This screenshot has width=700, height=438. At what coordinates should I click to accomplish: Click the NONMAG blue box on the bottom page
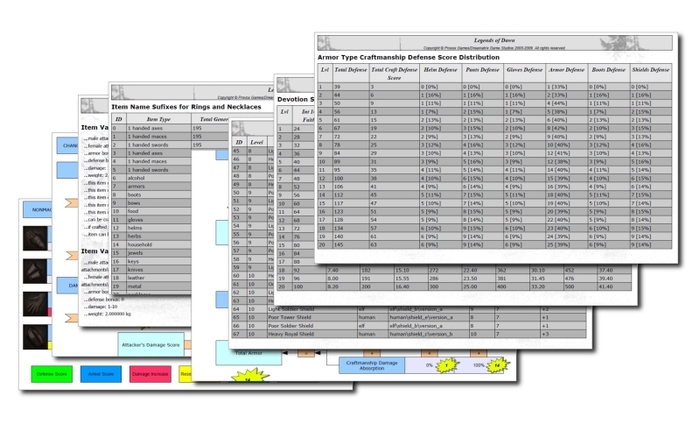click(x=38, y=209)
